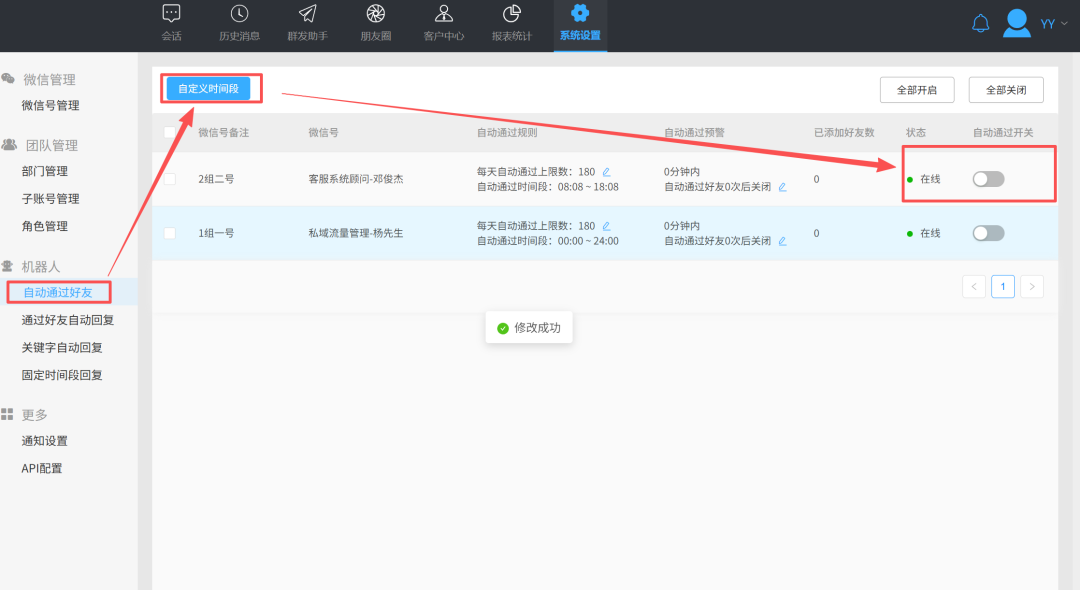
Task: Go to previous page arrow
Action: point(974,286)
